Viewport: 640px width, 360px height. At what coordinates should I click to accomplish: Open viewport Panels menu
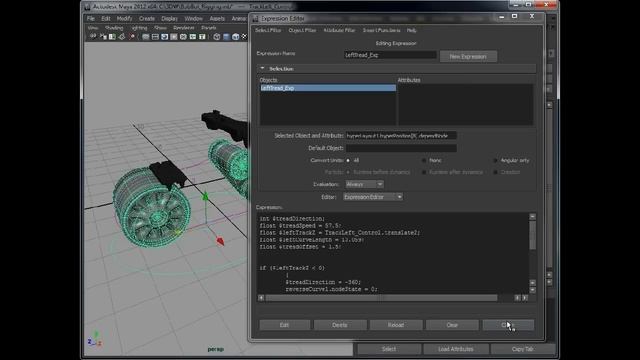[x=209, y=28]
